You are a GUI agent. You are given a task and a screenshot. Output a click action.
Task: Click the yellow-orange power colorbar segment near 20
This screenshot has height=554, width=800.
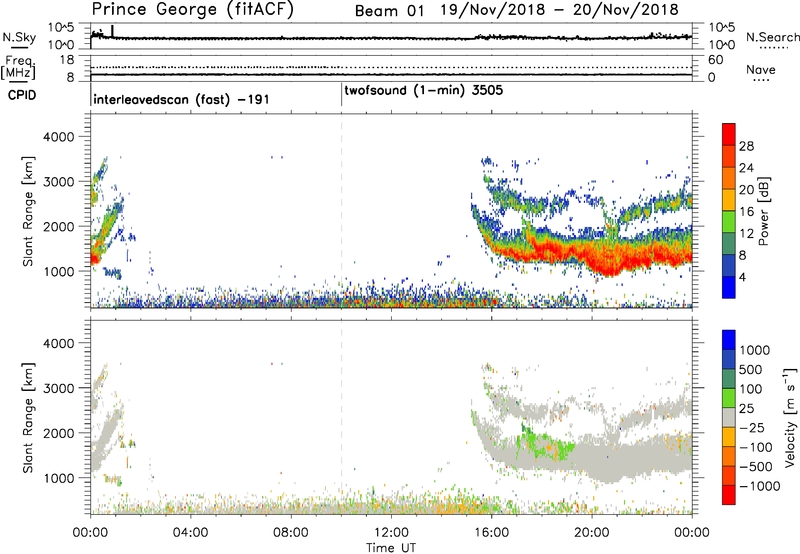click(729, 200)
